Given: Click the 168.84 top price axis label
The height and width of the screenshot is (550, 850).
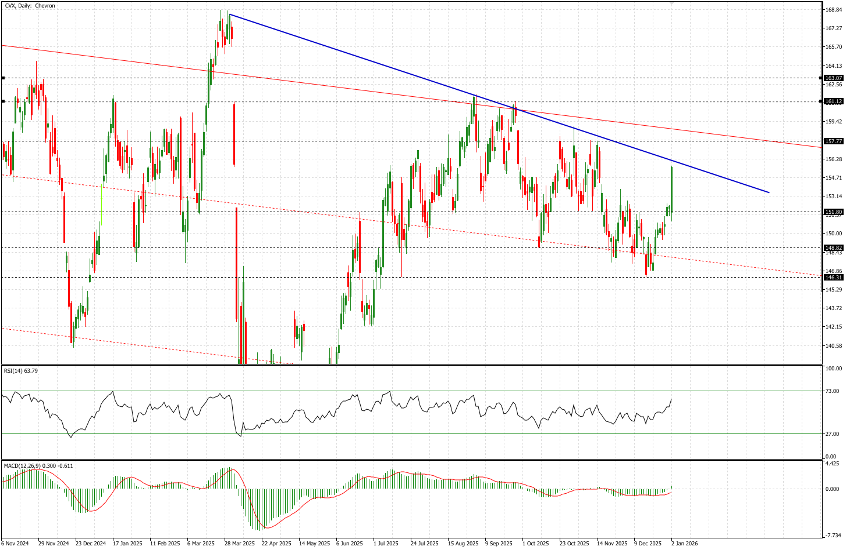Looking at the screenshot, I should coord(832,9).
